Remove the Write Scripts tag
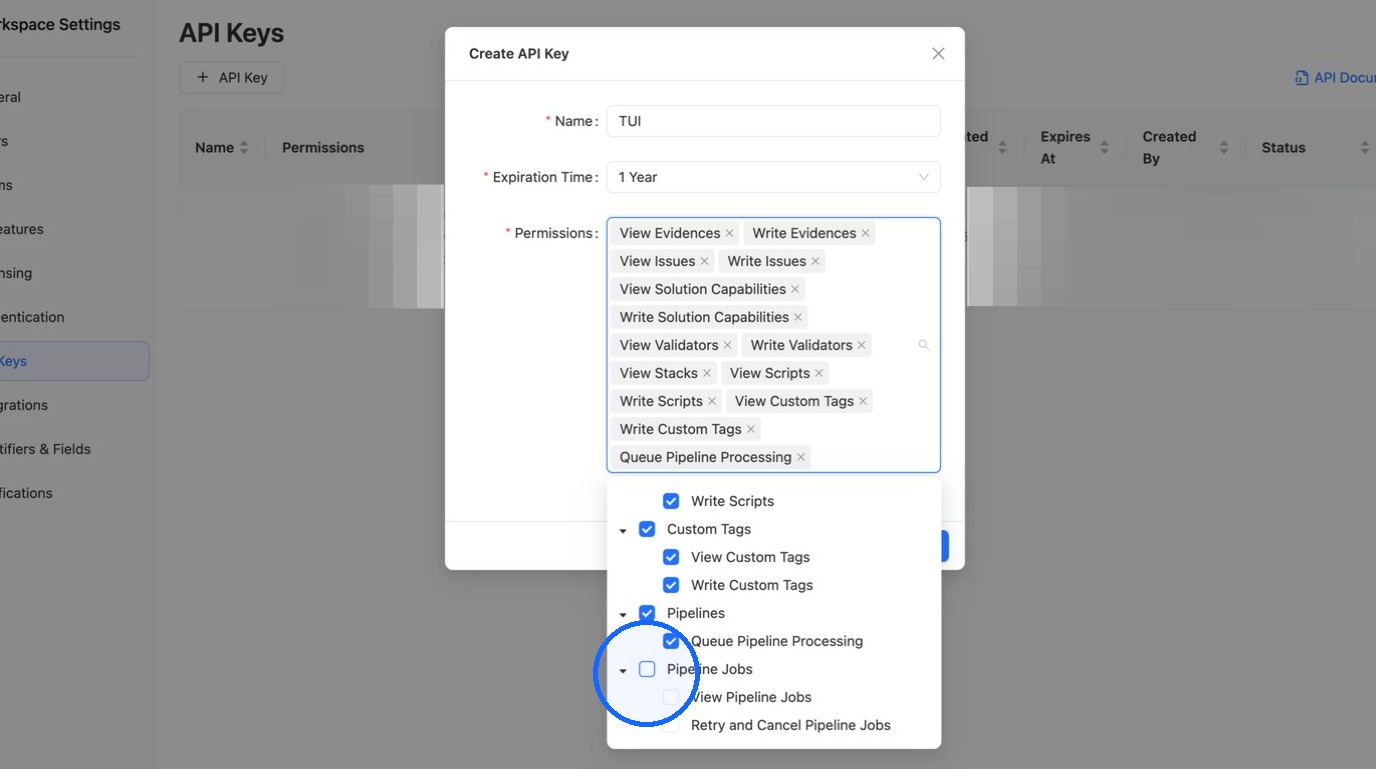Image resolution: width=1376 pixels, height=769 pixels. click(712, 401)
